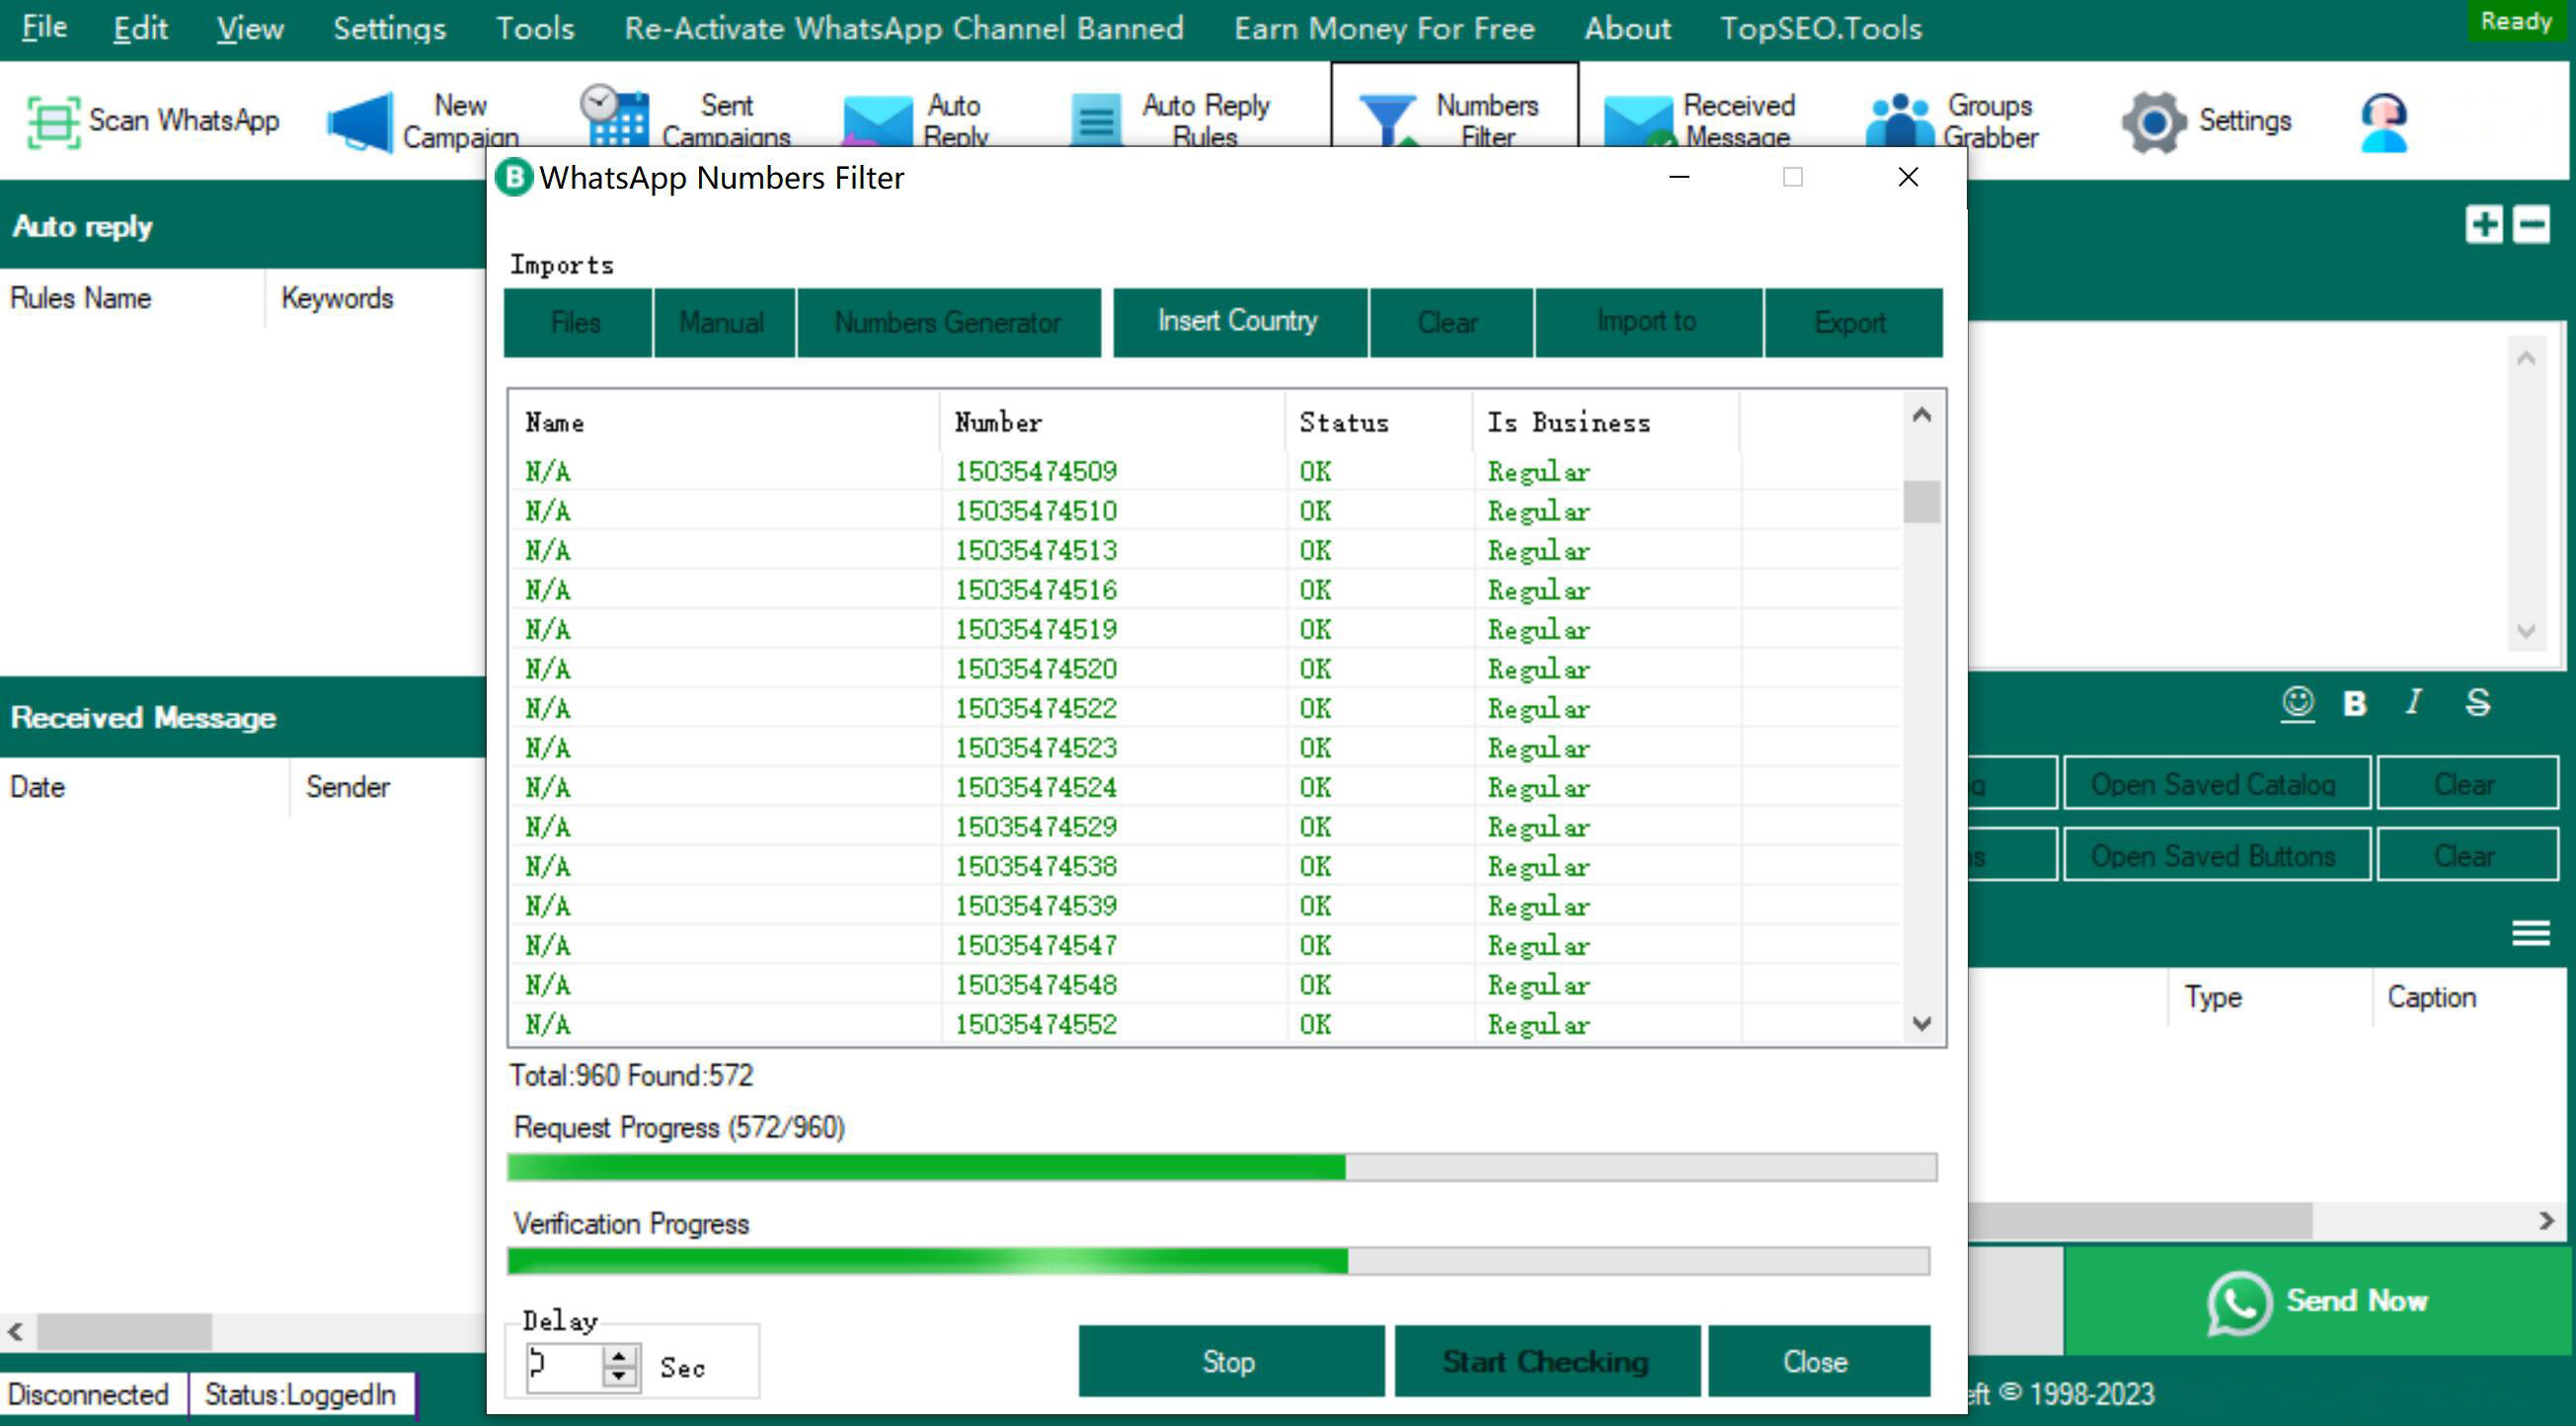Image resolution: width=2576 pixels, height=1426 pixels.
Task: Click the Auto Reply envelope icon
Action: (x=877, y=122)
